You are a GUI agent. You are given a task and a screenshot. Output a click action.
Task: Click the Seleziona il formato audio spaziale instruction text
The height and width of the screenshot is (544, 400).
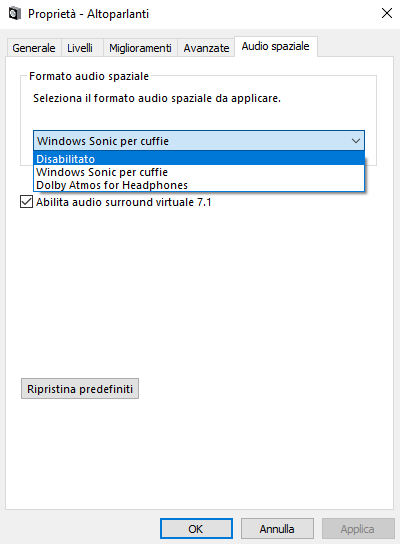point(157,98)
